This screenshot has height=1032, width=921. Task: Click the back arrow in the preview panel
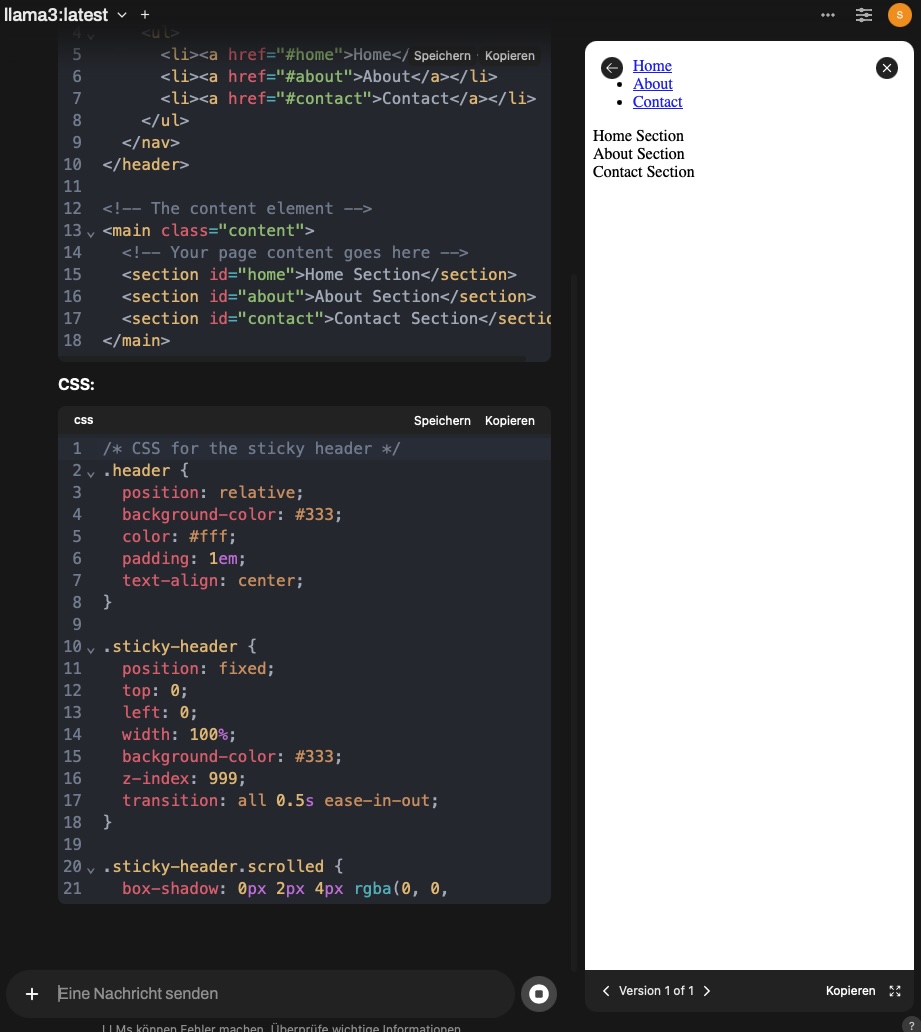[612, 67]
